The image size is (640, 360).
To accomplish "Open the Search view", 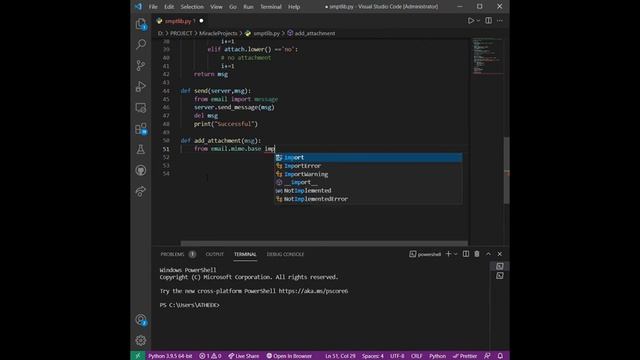I will coord(141,44).
